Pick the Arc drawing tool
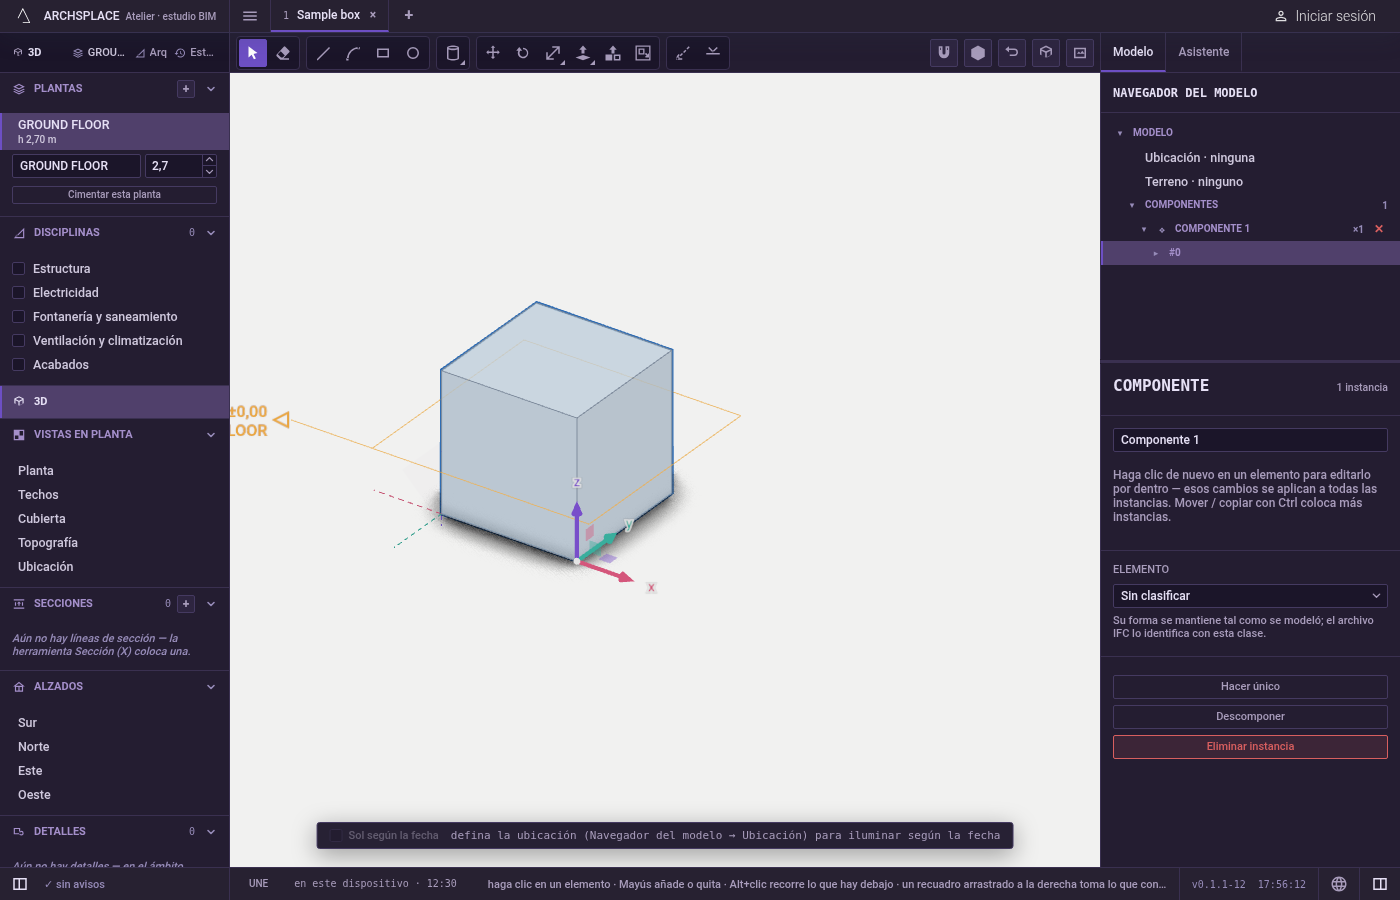The height and width of the screenshot is (900, 1400). [x=353, y=53]
